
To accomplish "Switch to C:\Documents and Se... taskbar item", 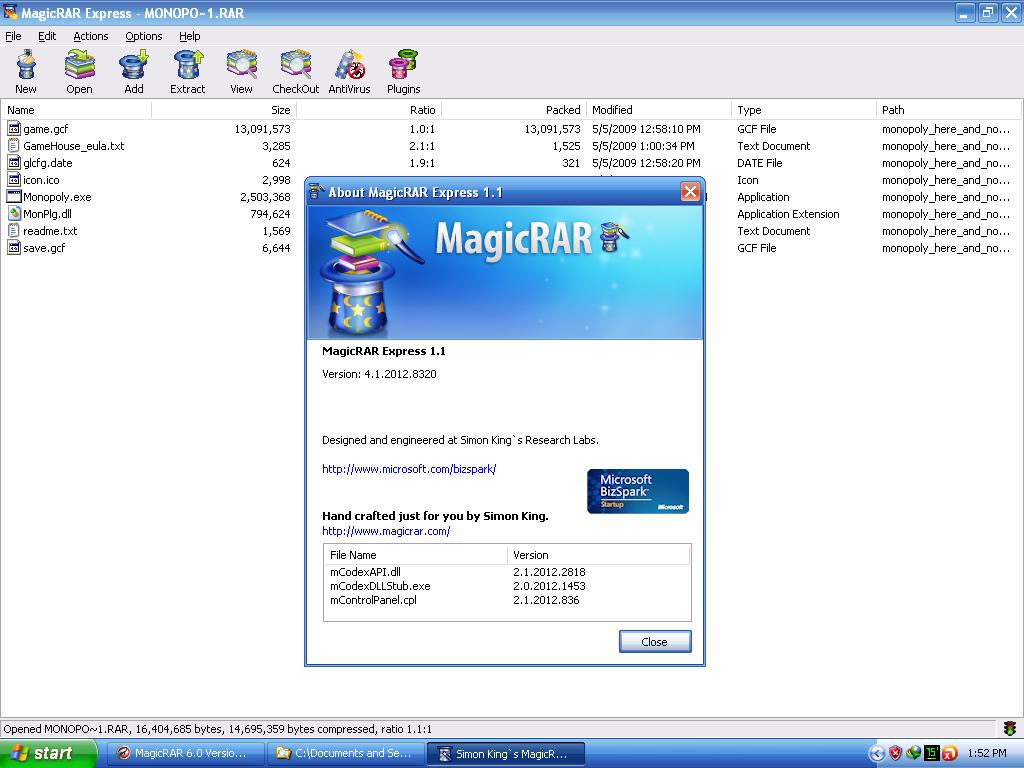I will click(346, 754).
